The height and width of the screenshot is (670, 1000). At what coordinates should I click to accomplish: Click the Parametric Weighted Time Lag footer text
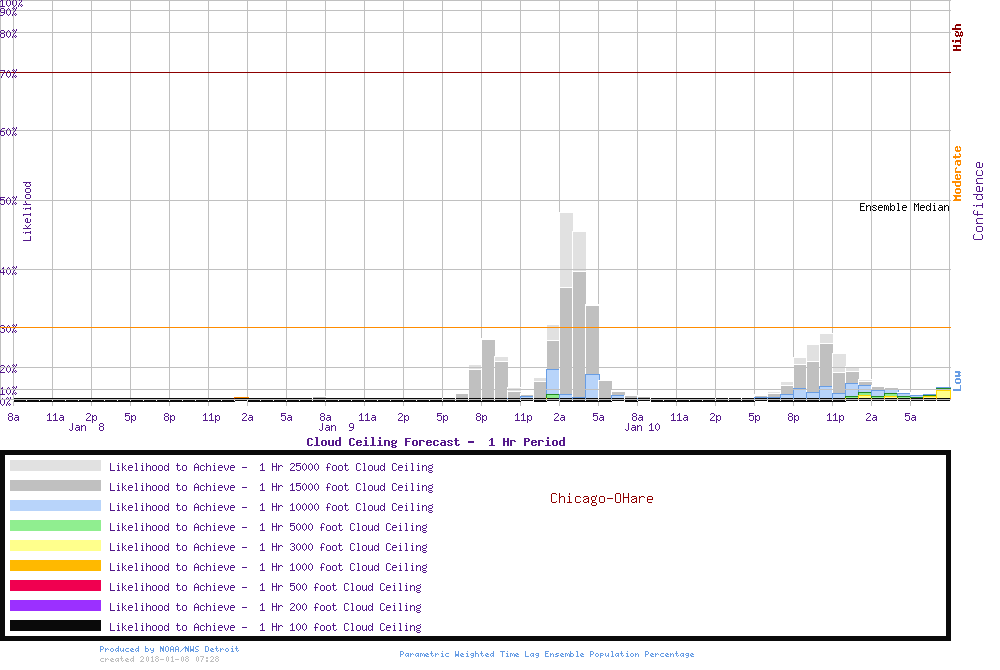pyautogui.click(x=546, y=654)
